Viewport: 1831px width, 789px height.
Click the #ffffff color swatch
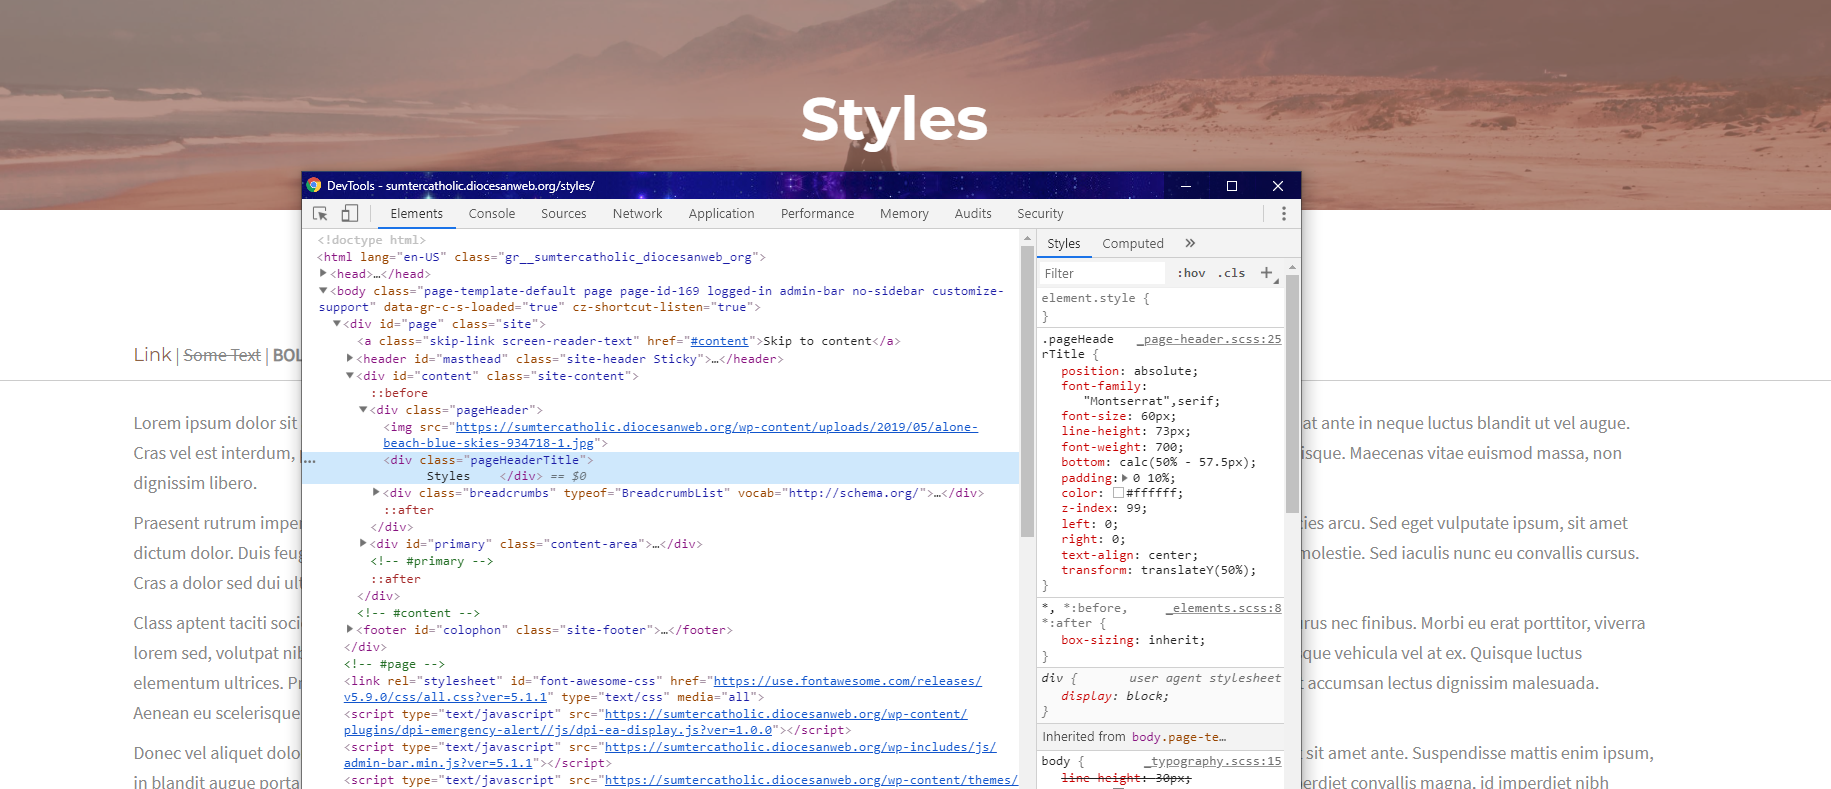pos(1118,493)
